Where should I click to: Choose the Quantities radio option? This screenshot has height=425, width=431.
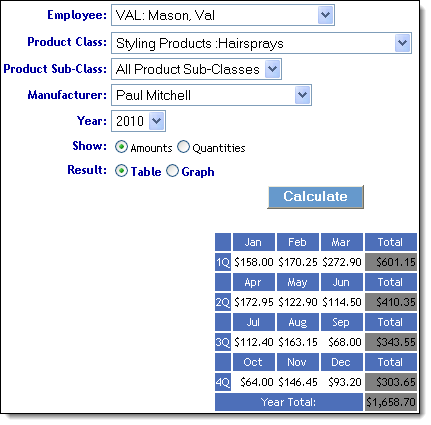click(183, 147)
